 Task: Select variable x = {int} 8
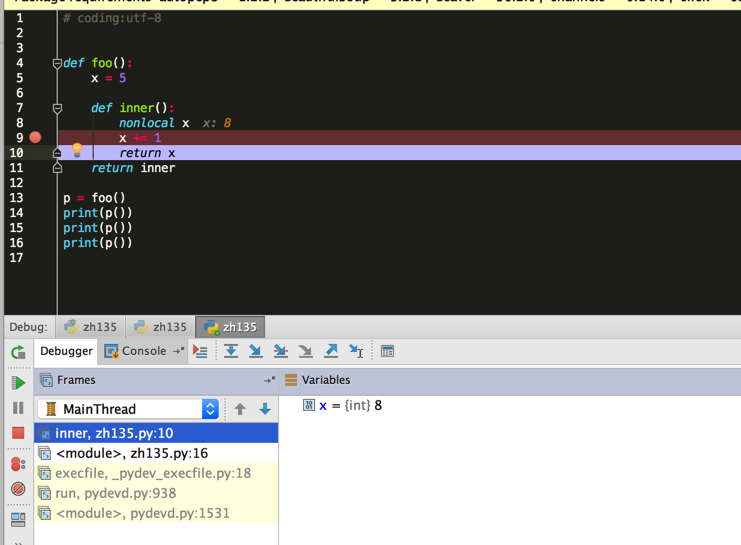point(342,406)
